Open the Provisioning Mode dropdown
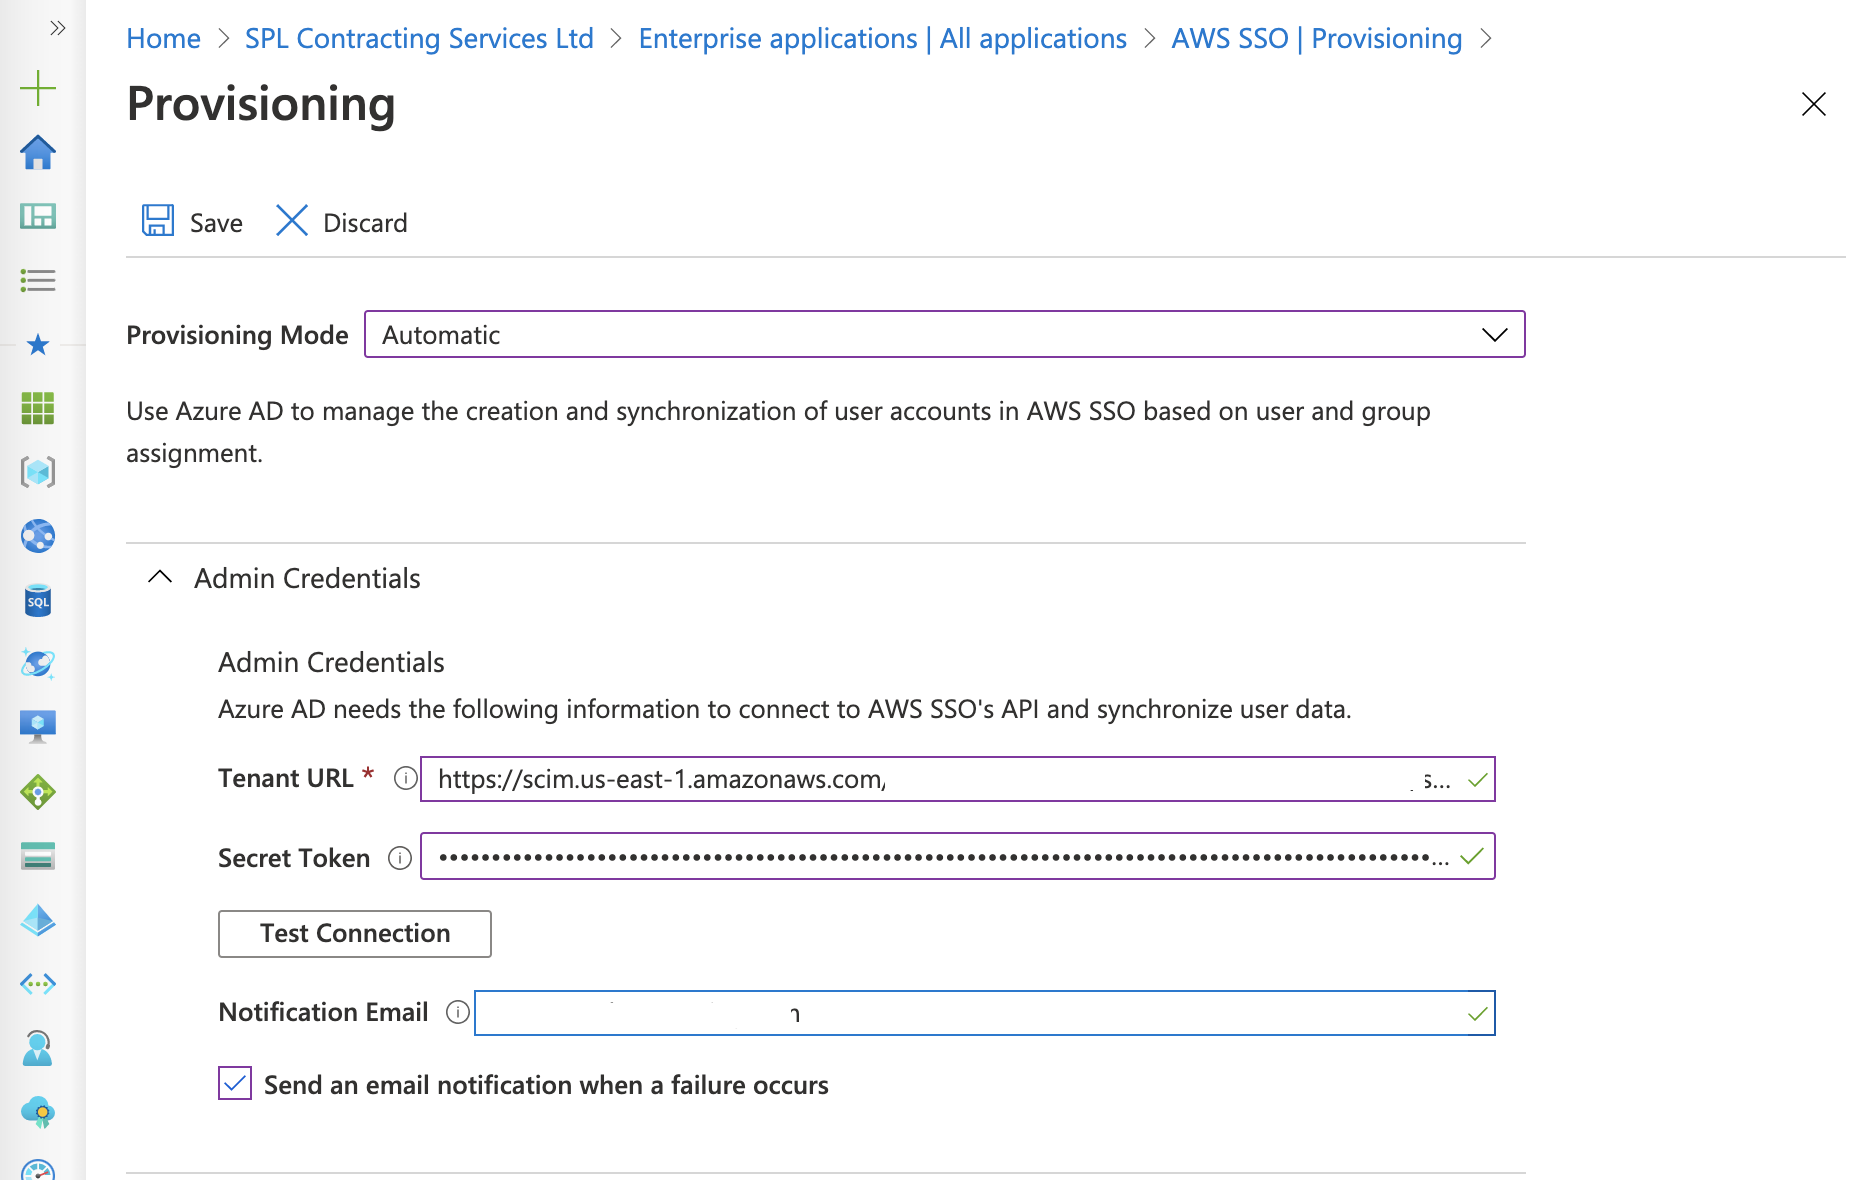The height and width of the screenshot is (1180, 1866). click(x=944, y=334)
